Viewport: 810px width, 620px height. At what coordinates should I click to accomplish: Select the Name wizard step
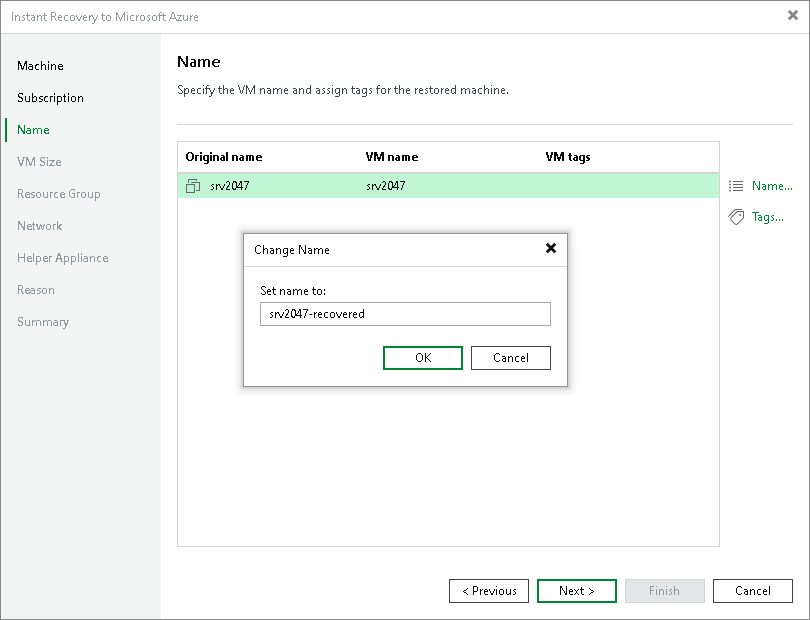point(33,130)
